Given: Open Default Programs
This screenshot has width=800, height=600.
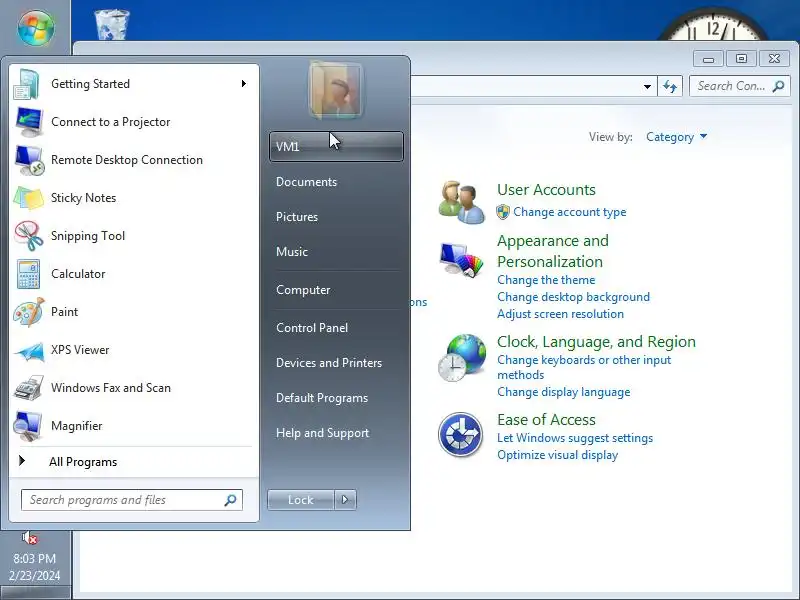Looking at the screenshot, I should click(x=322, y=397).
